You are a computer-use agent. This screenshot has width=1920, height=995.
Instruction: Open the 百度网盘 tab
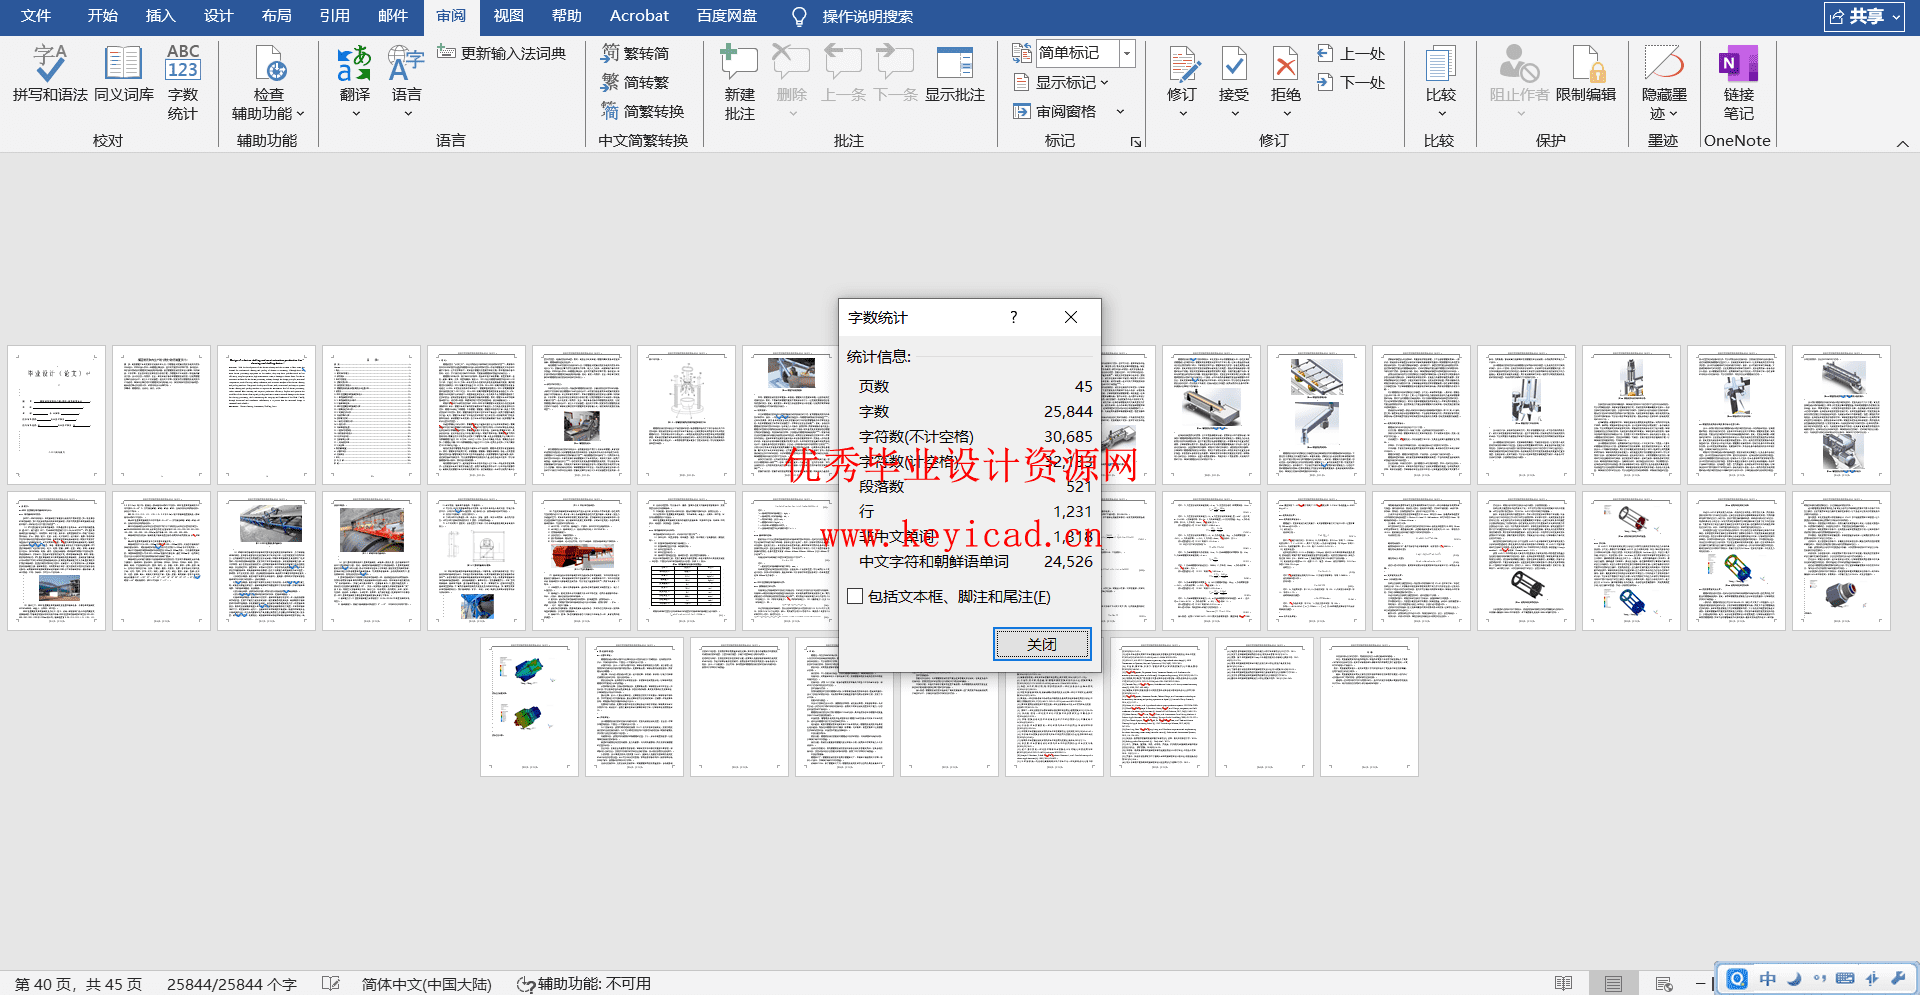[727, 16]
